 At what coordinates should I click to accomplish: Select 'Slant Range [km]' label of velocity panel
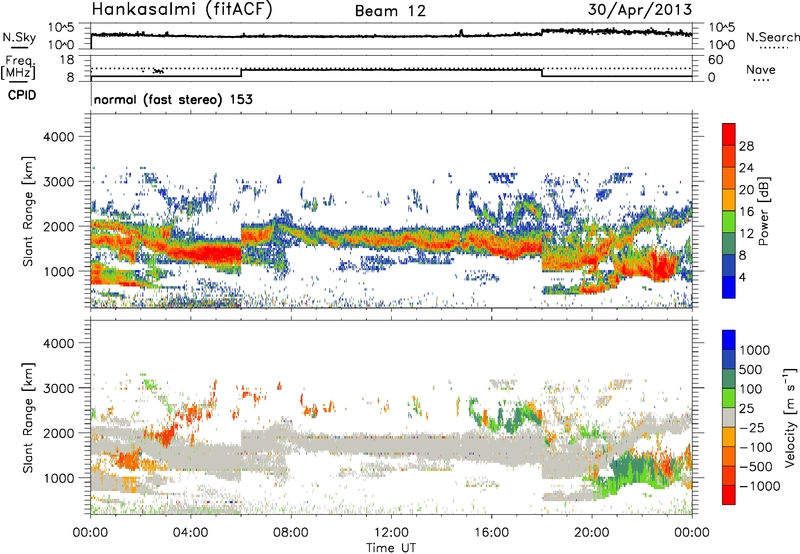[28, 417]
